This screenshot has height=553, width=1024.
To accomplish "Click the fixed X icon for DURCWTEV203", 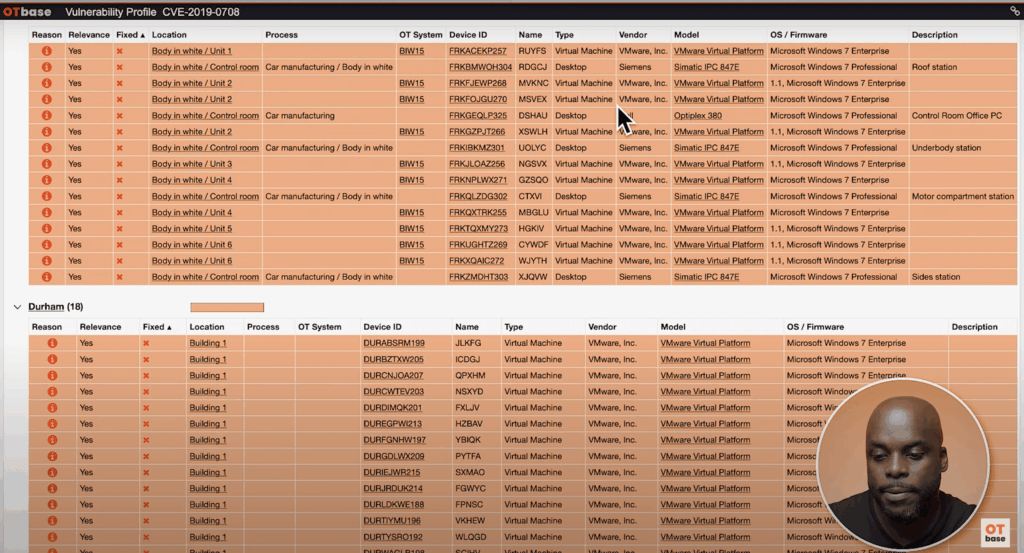I will tap(147, 392).
